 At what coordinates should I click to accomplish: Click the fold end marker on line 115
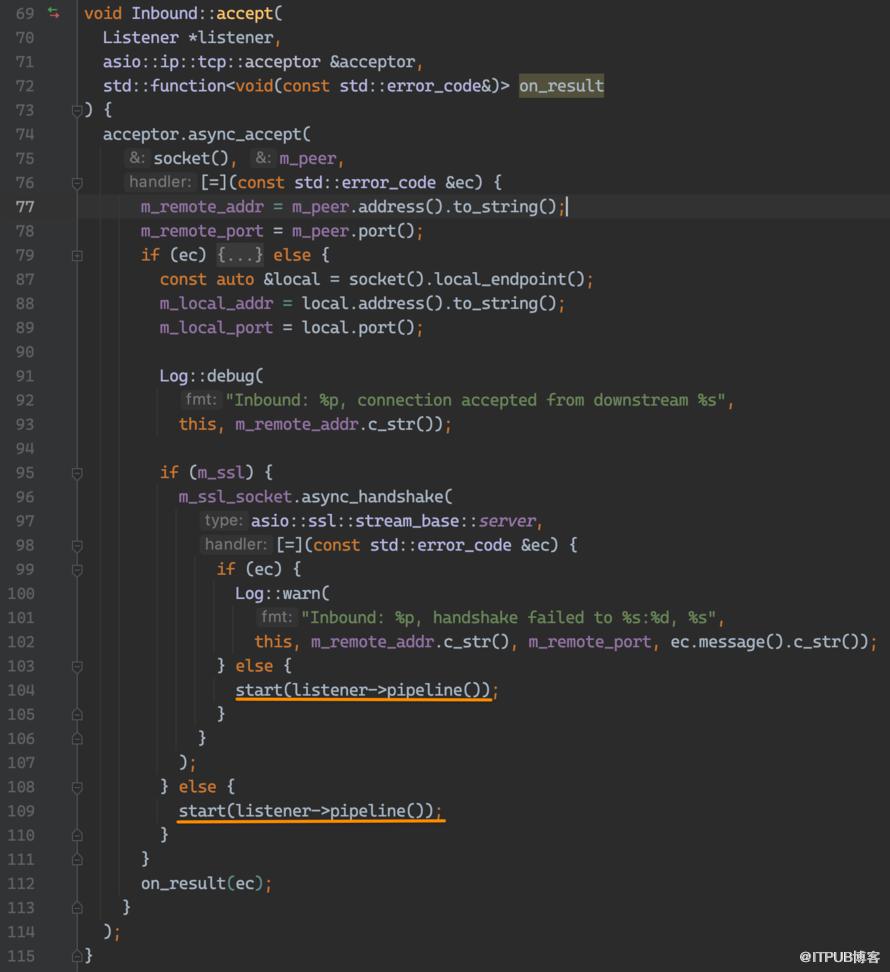[x=77, y=956]
